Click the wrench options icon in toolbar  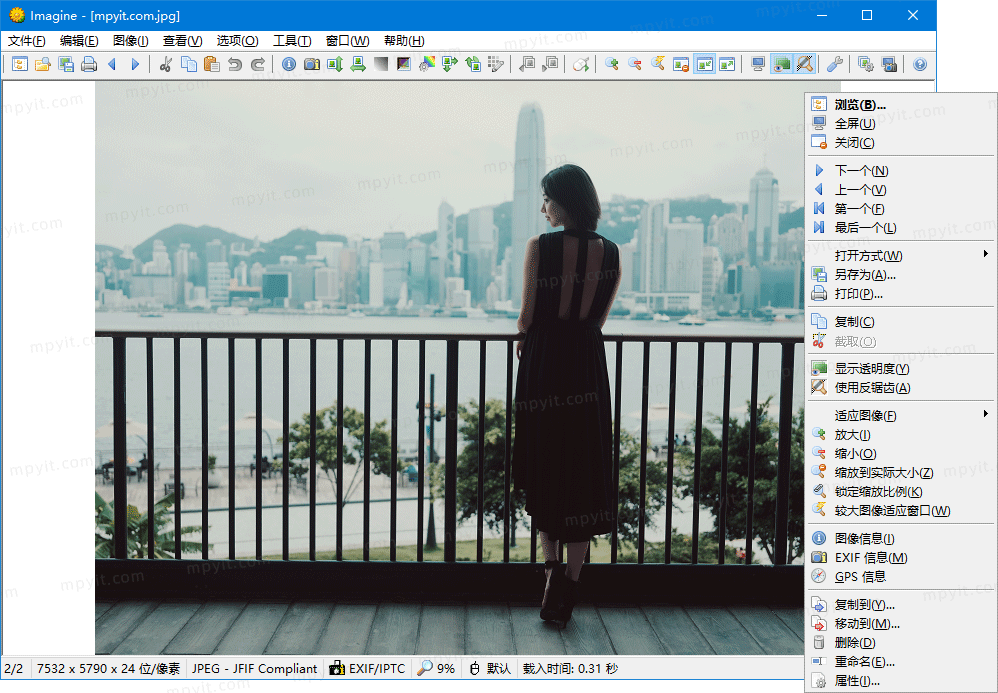pyautogui.click(x=834, y=64)
